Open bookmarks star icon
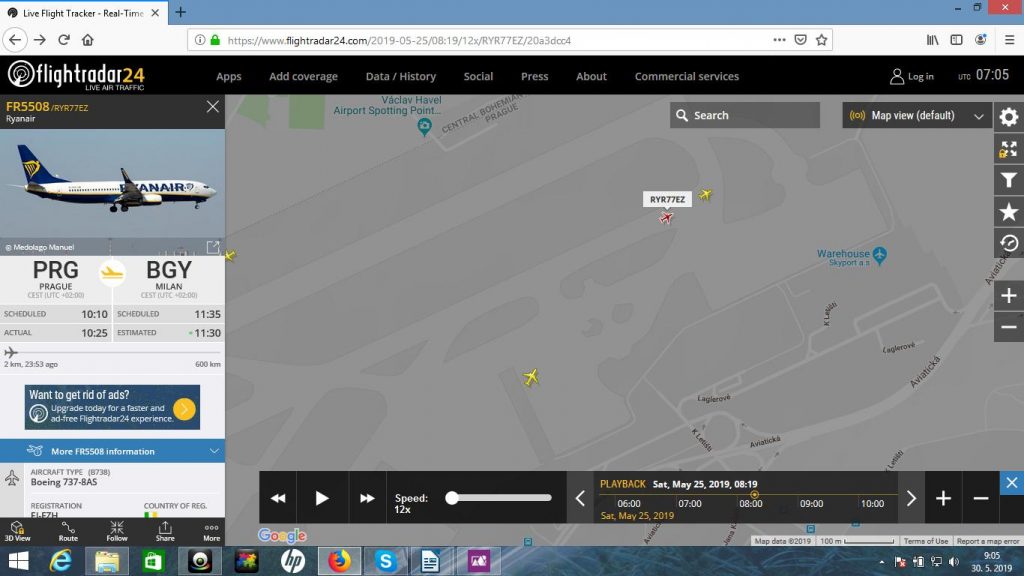 [x=1009, y=212]
